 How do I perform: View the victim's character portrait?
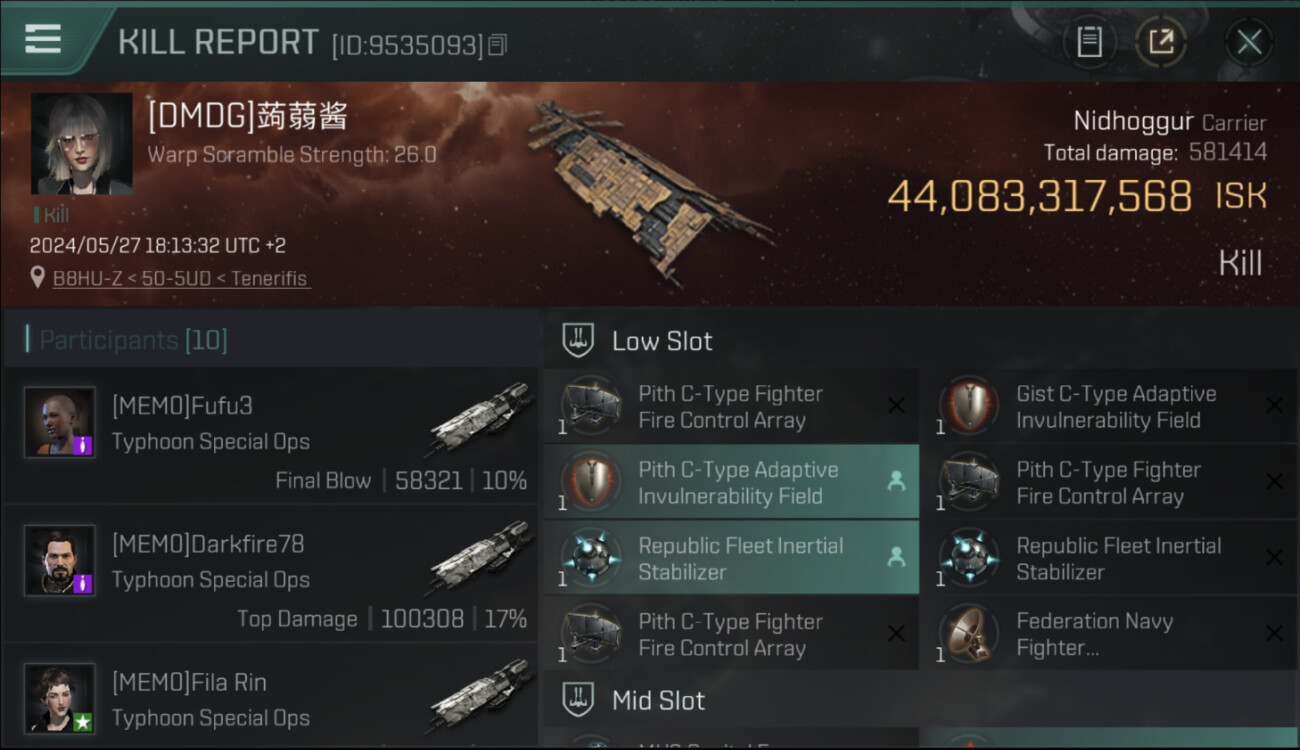click(x=82, y=144)
